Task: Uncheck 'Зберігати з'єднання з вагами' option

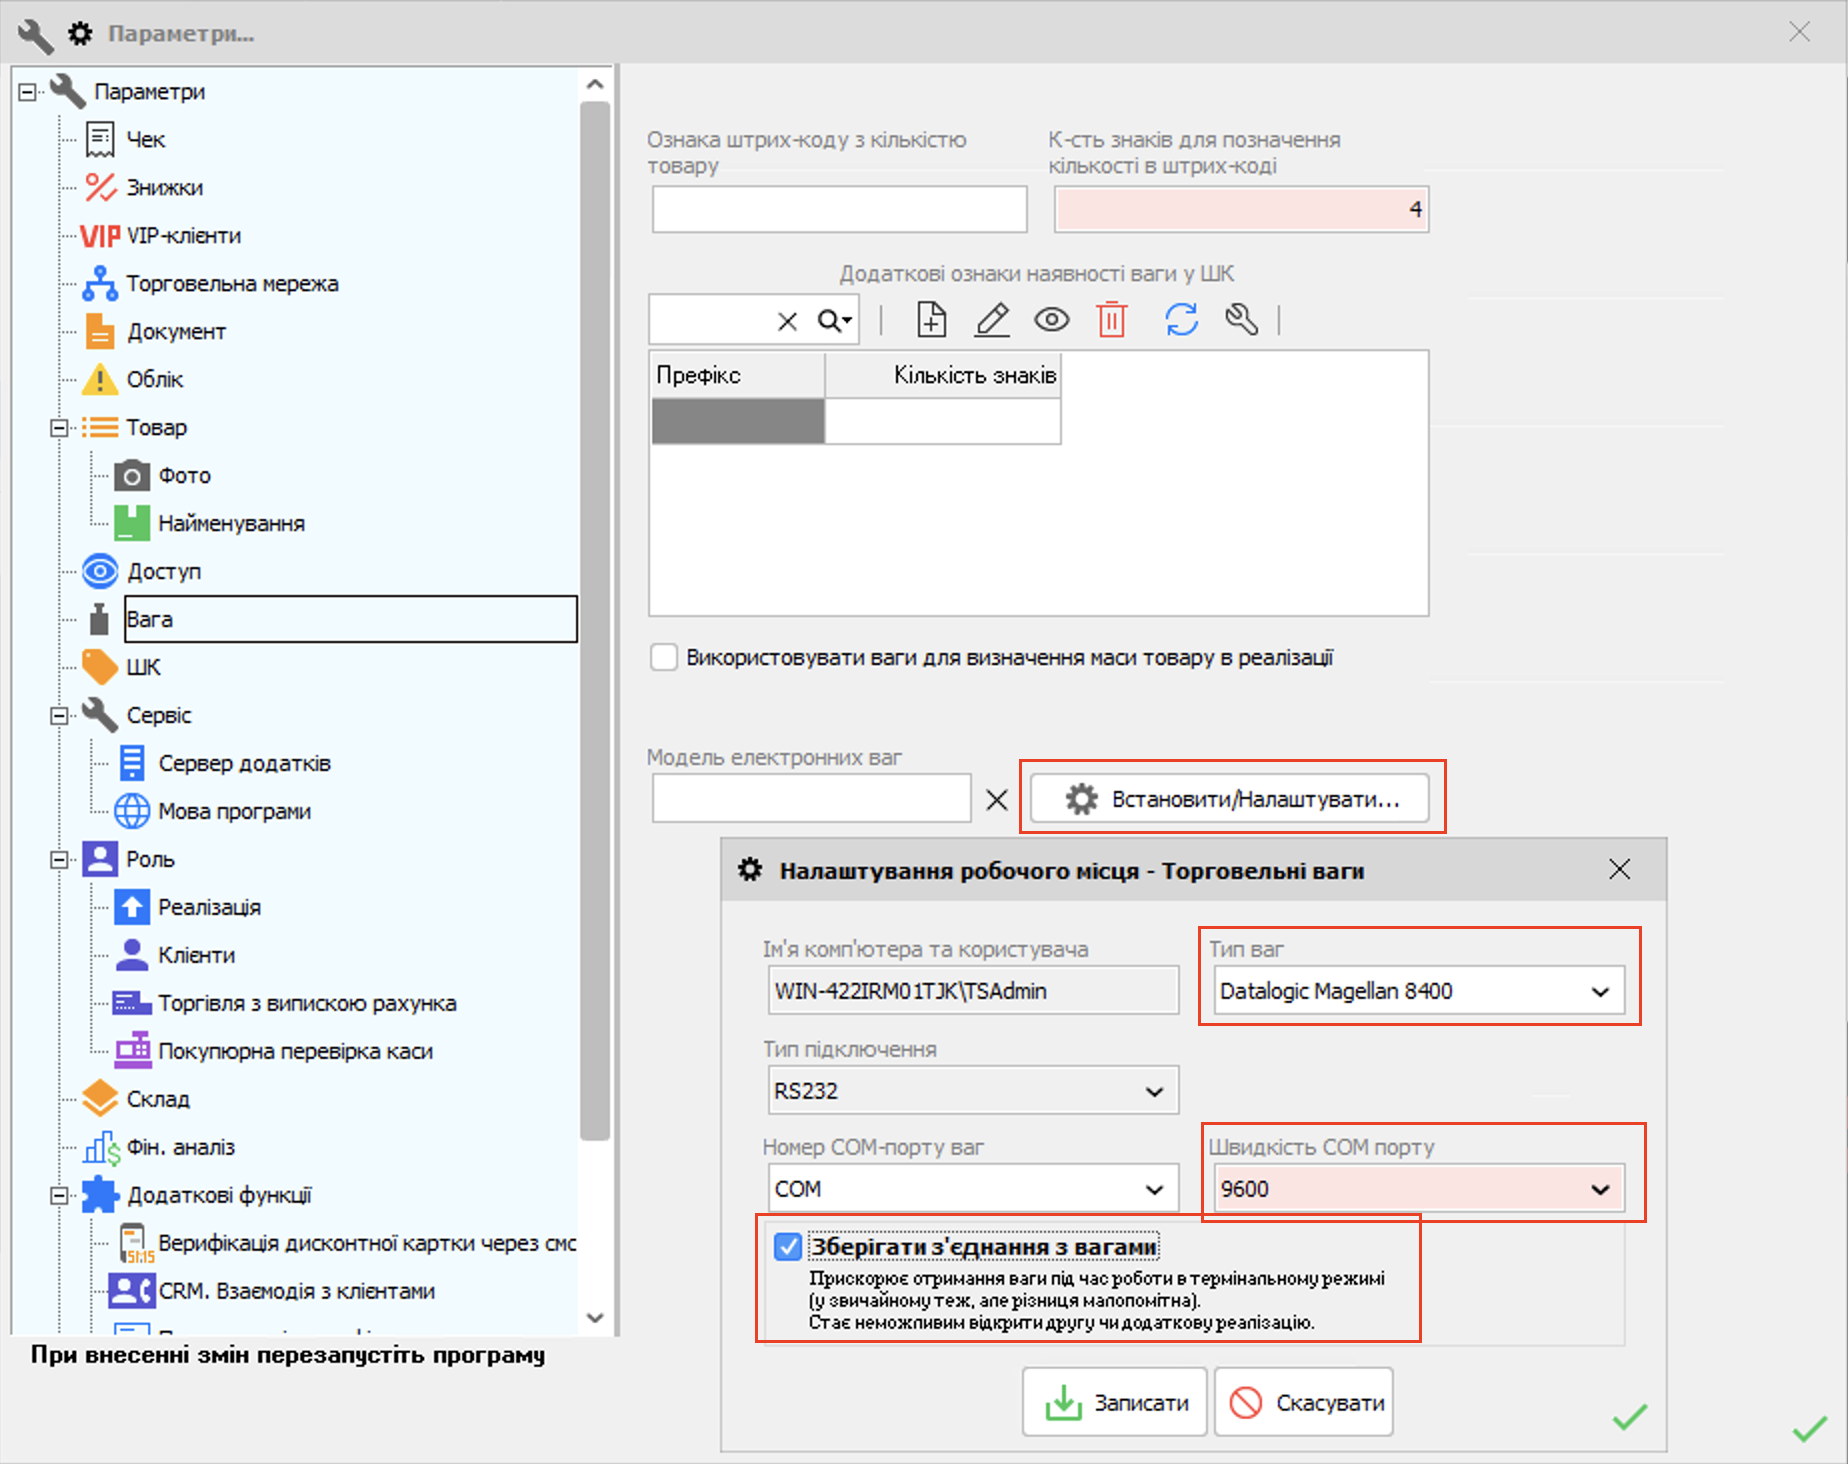Action: pyautogui.click(x=788, y=1247)
